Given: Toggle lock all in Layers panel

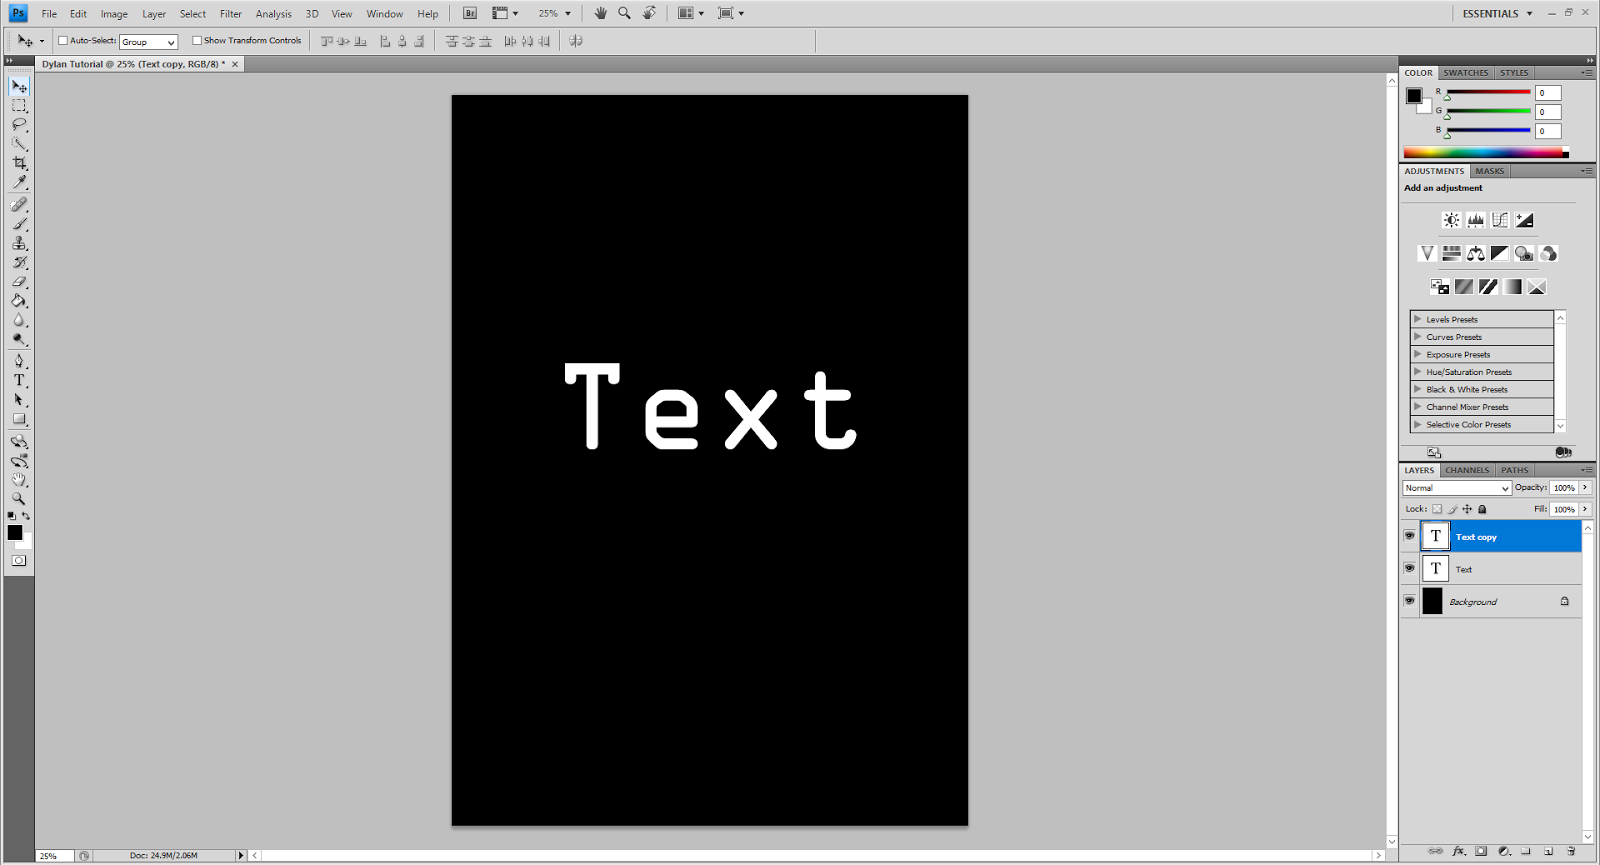Looking at the screenshot, I should pos(1482,509).
